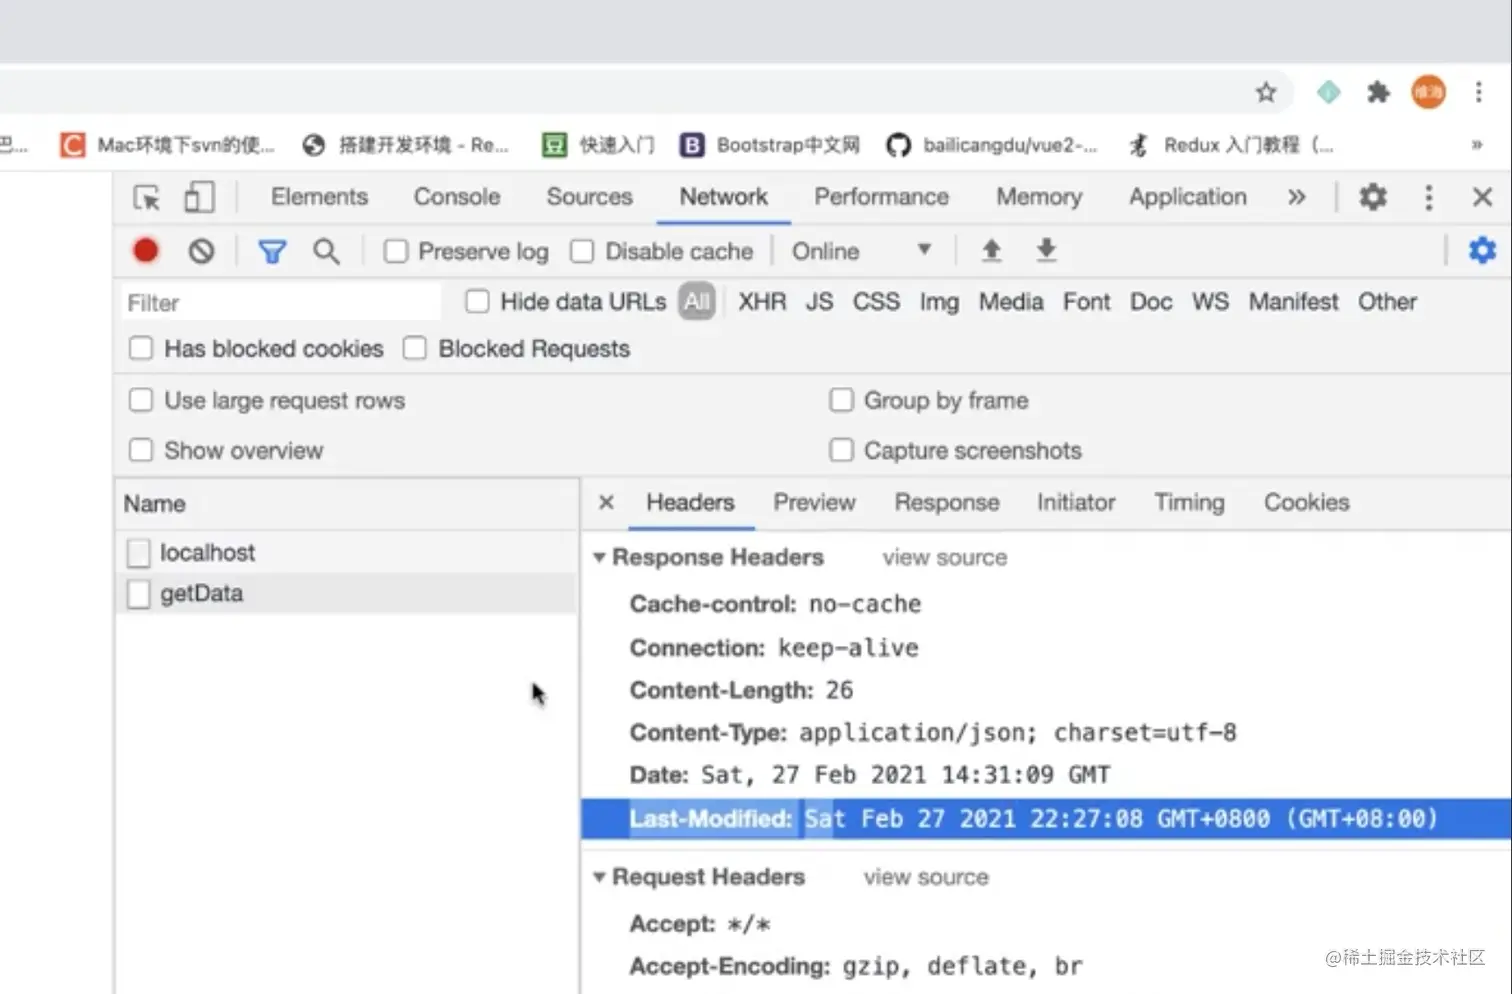
Task: Select the getData request row
Action: coord(346,593)
